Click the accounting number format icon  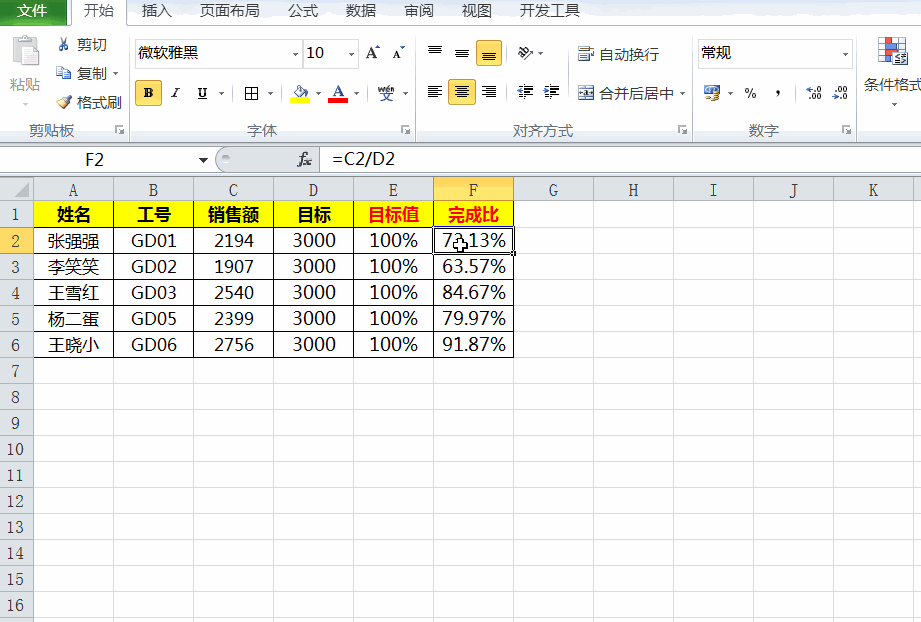pos(712,93)
